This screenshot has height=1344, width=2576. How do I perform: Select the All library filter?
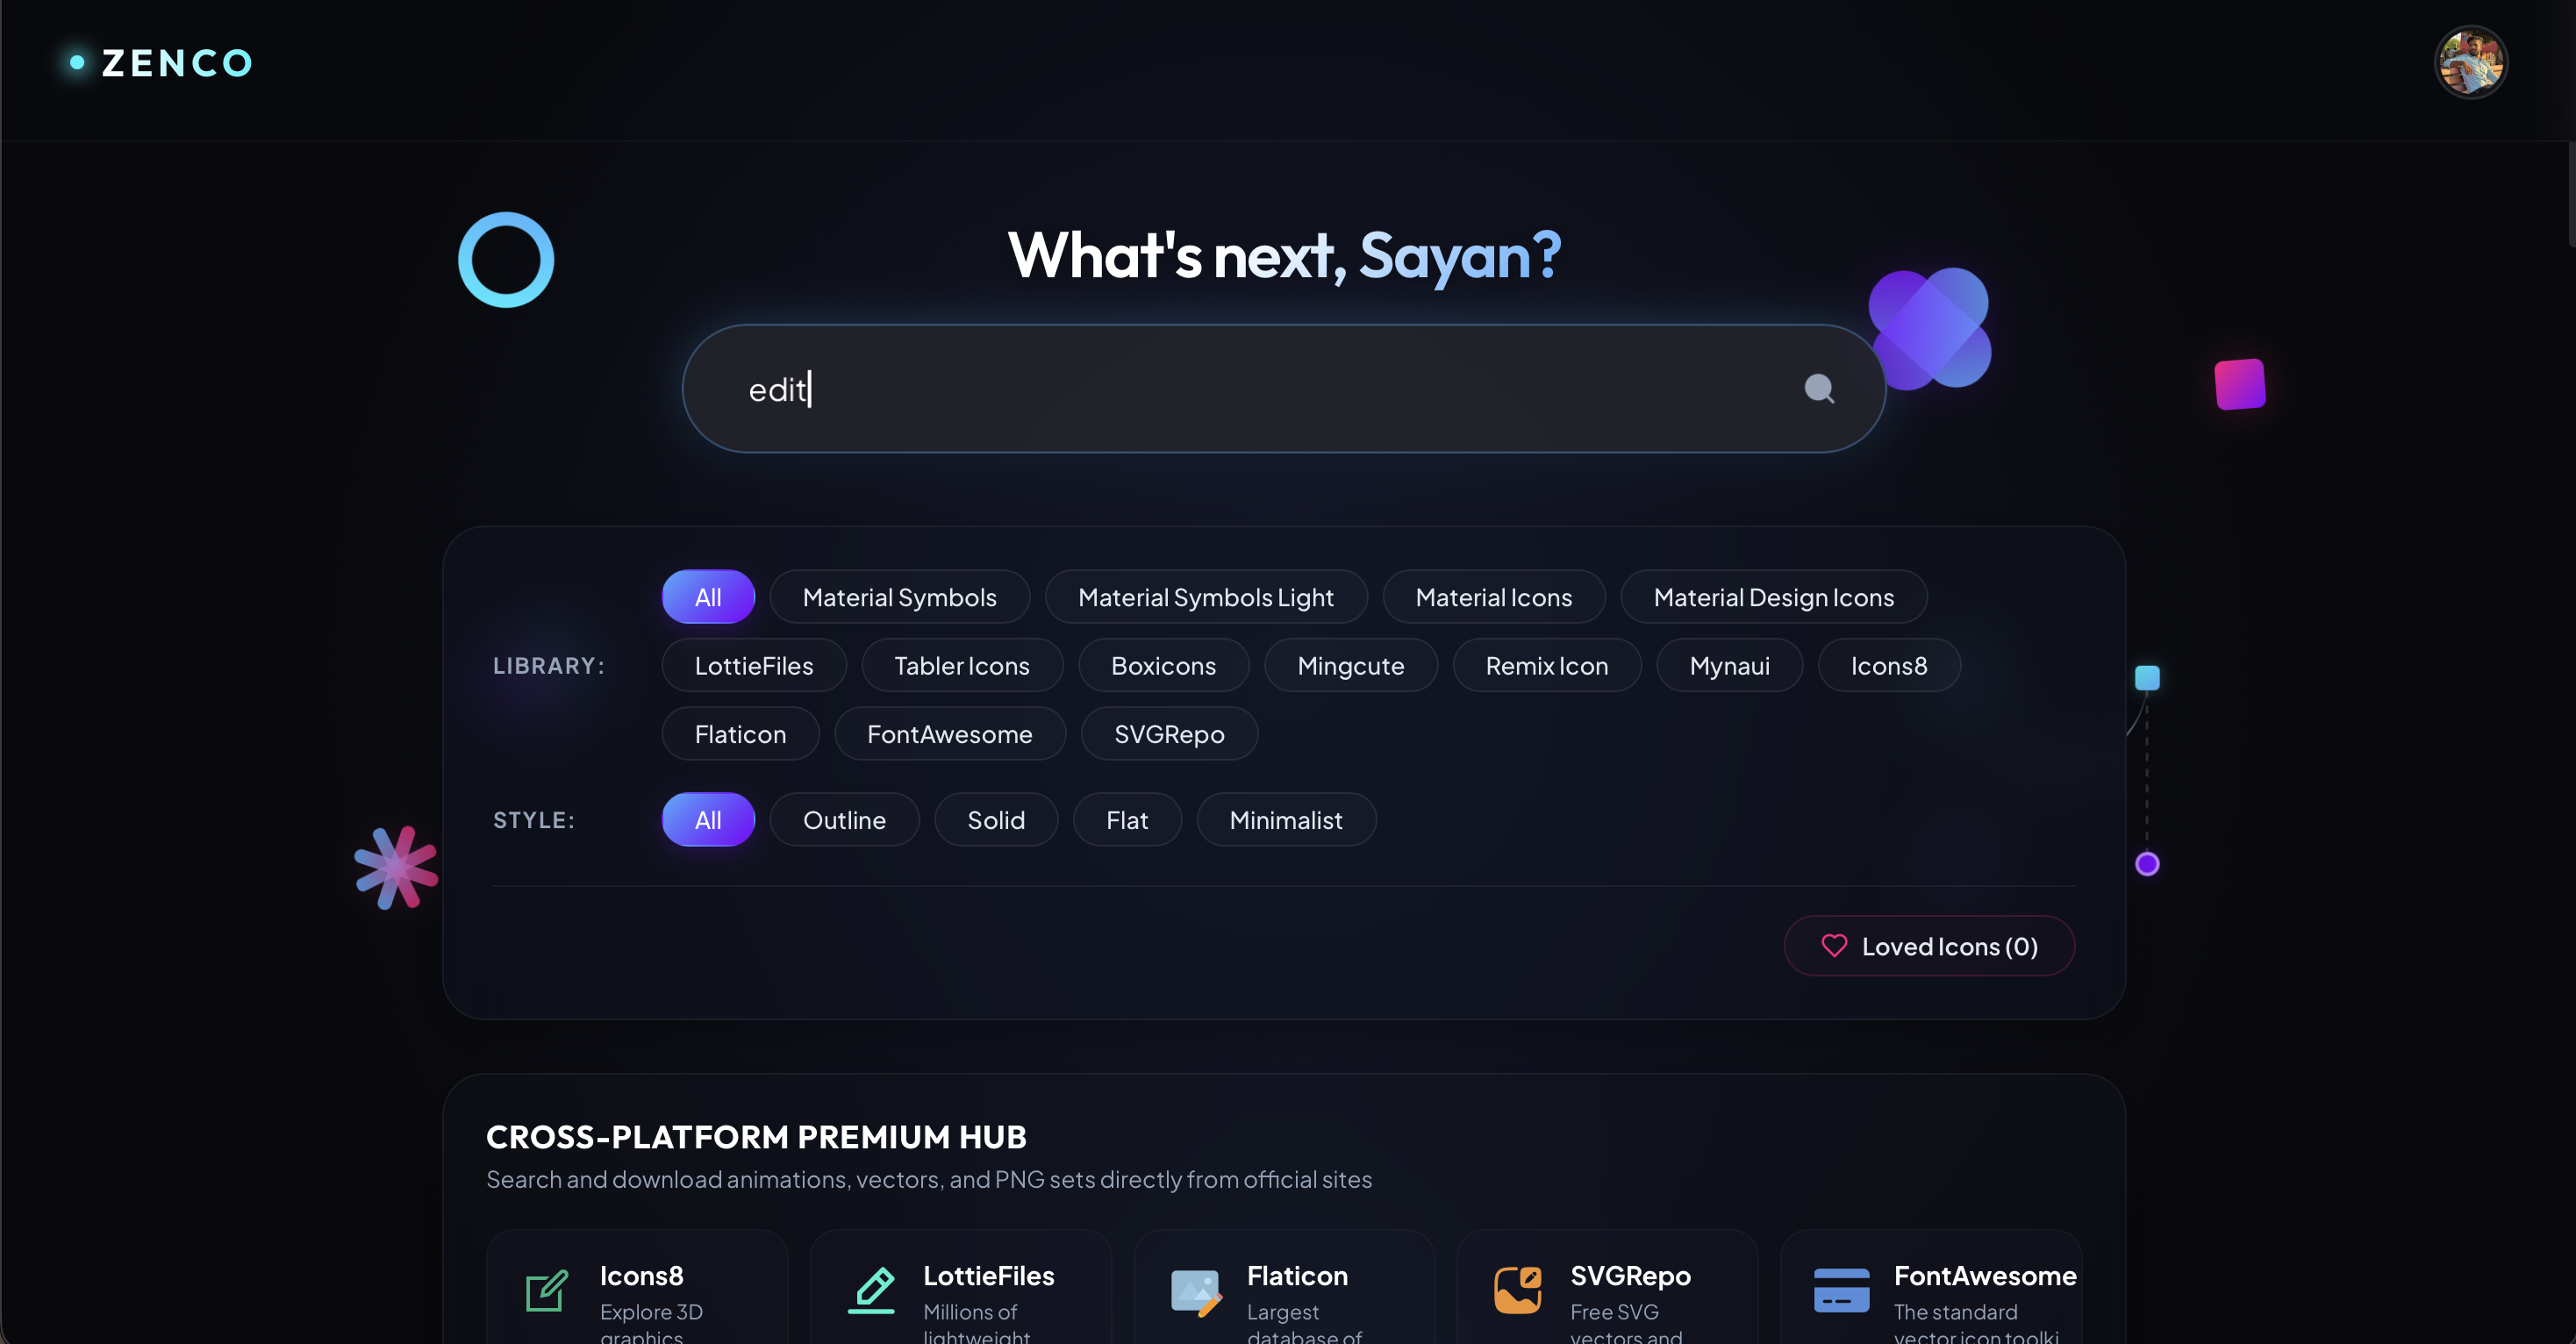708,597
